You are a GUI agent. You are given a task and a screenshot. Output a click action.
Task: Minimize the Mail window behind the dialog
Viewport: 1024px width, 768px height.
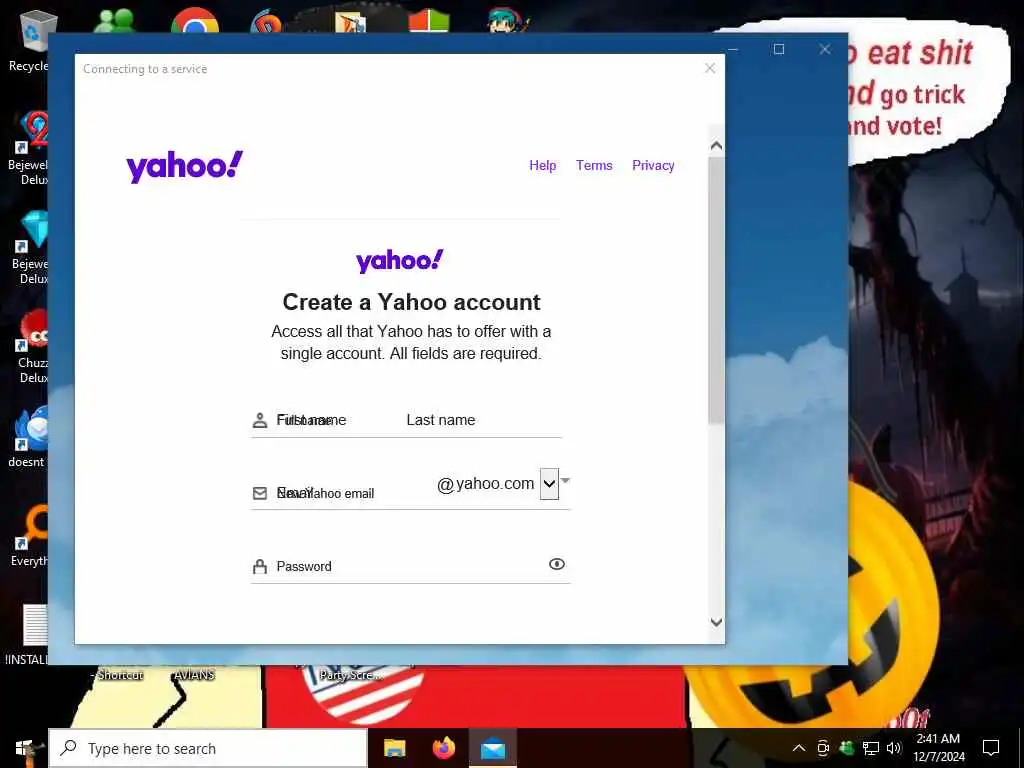733,49
